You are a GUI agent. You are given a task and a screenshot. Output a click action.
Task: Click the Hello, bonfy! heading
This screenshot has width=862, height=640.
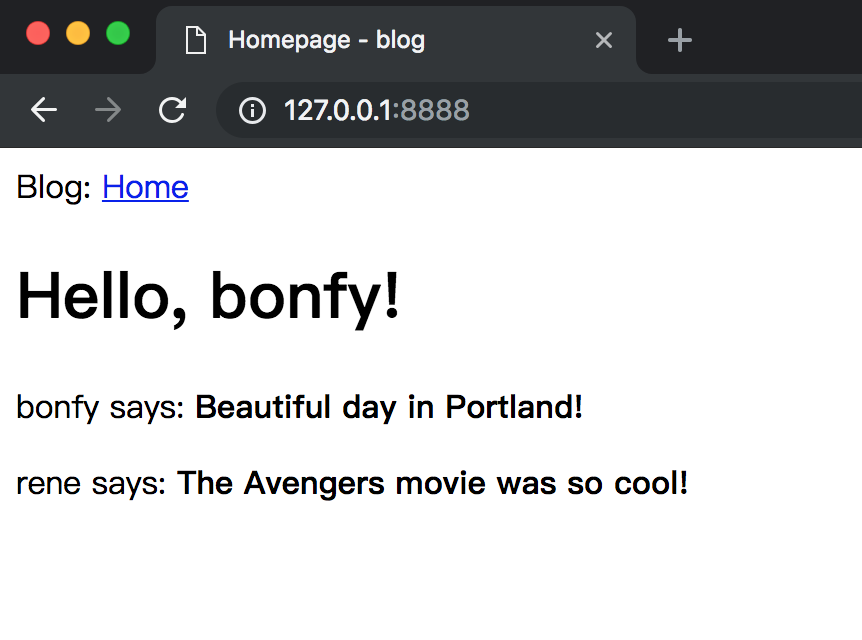pos(209,297)
